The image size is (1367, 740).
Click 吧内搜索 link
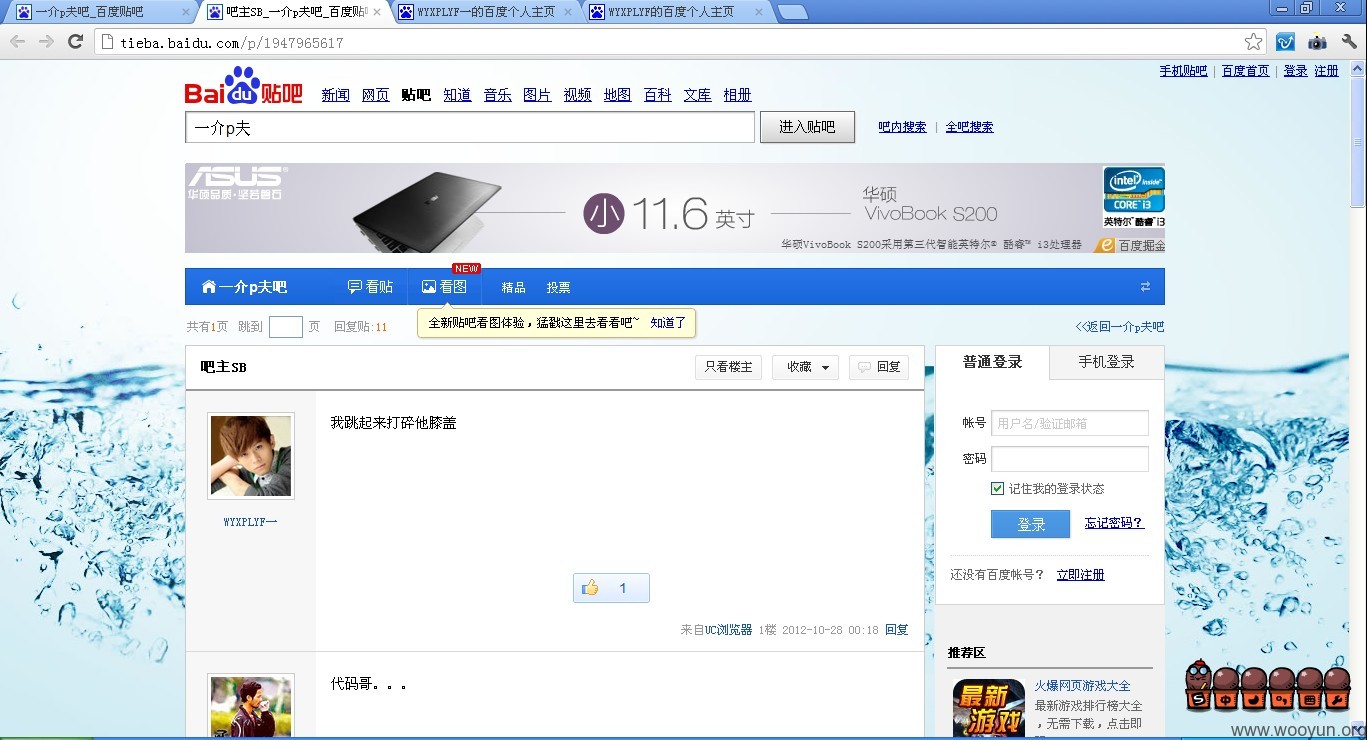(902, 127)
